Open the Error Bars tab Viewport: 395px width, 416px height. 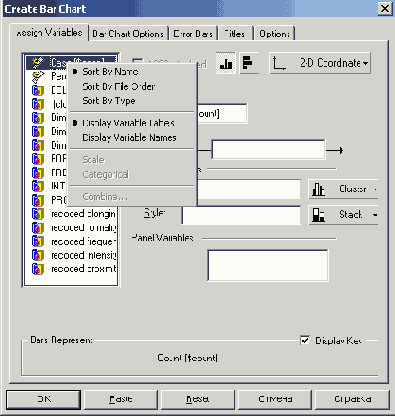pyautogui.click(x=193, y=34)
